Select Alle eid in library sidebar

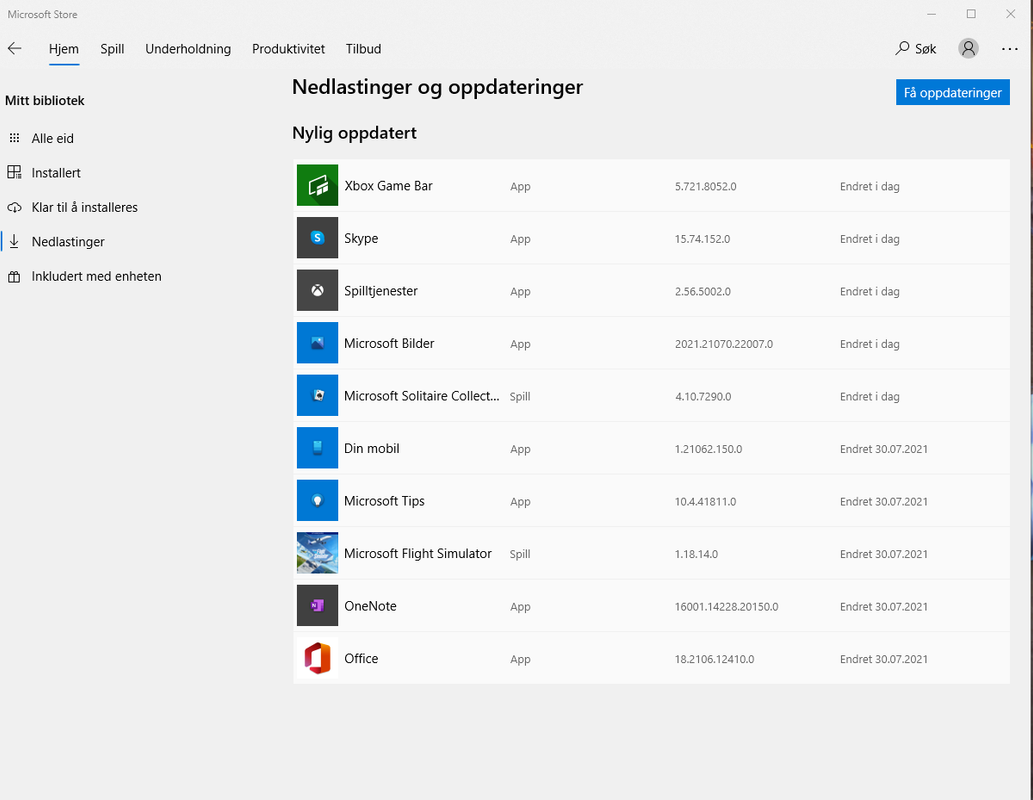coord(53,138)
